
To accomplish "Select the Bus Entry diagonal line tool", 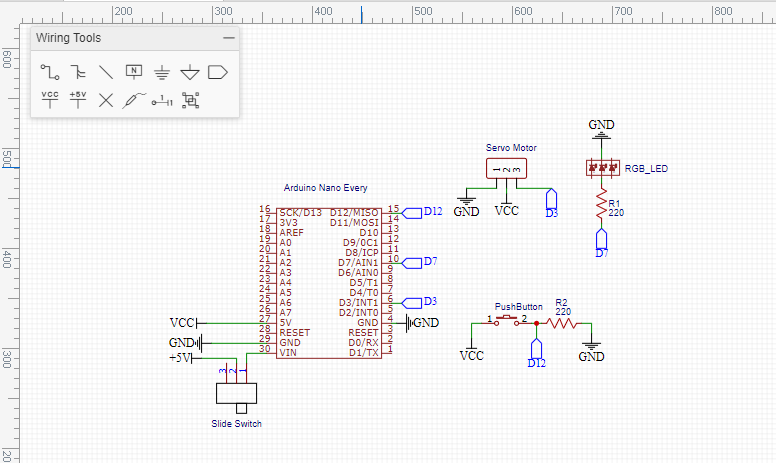I will (x=106, y=73).
